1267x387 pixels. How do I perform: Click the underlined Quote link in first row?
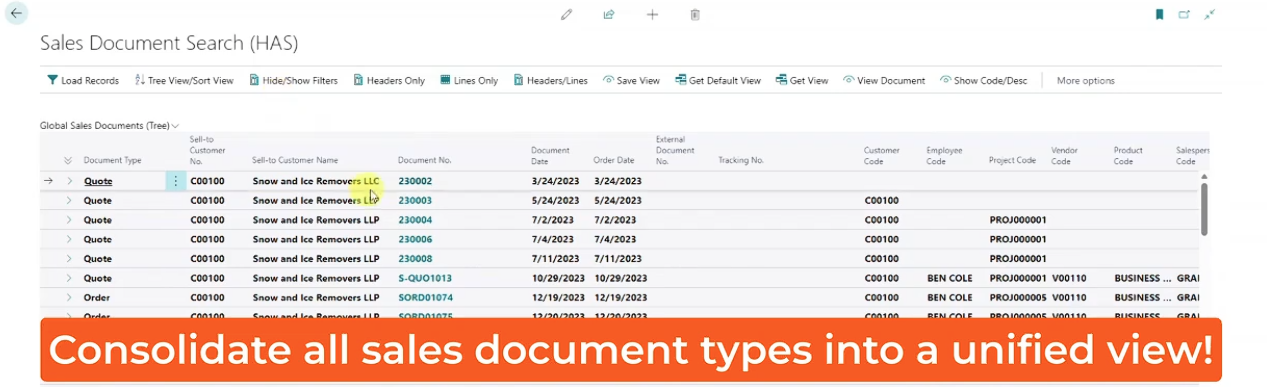click(x=98, y=181)
